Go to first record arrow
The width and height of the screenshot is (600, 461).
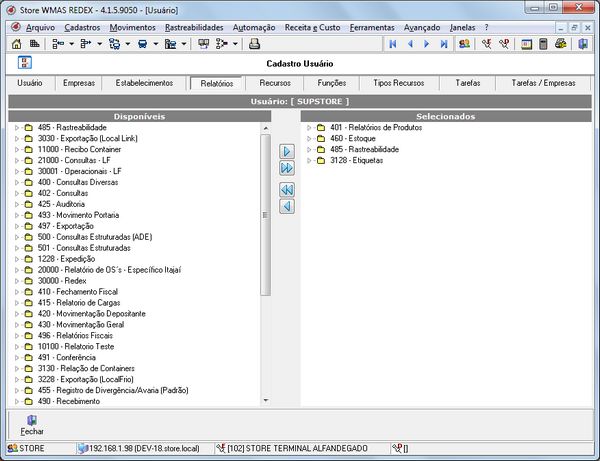393,44
